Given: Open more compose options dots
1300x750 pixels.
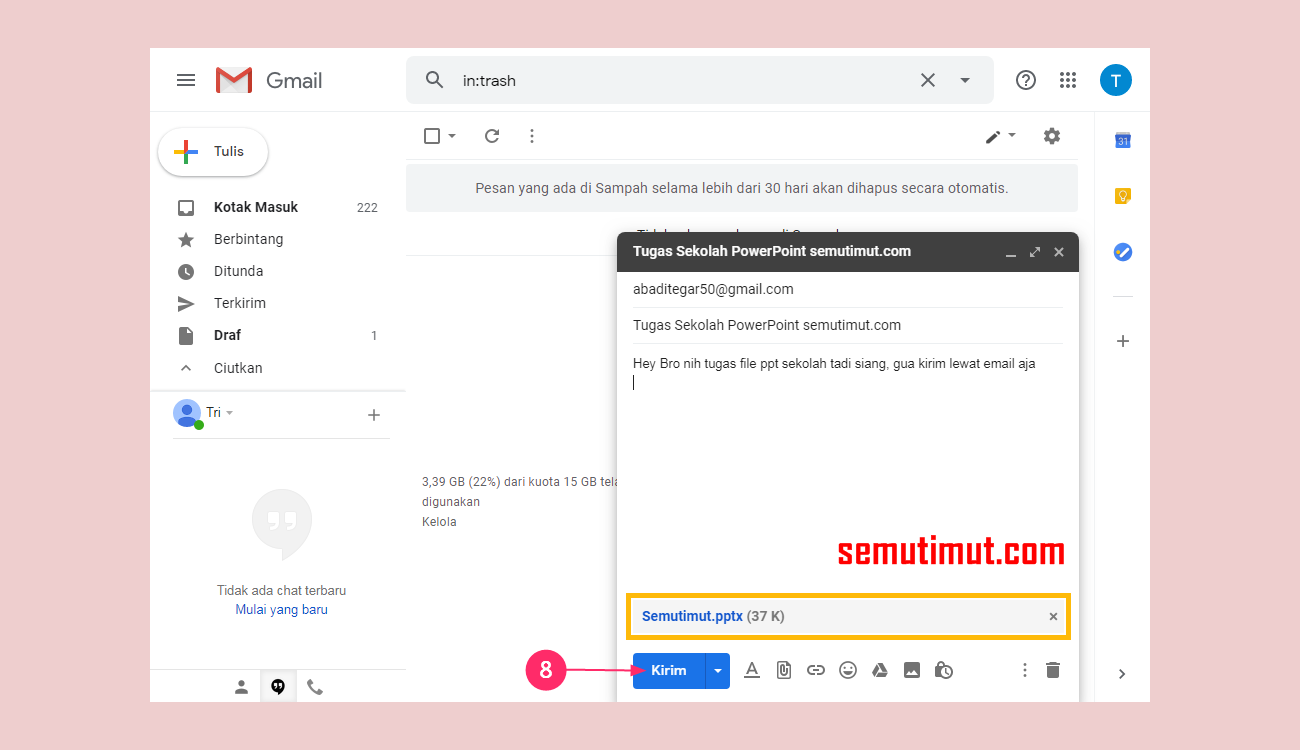Looking at the screenshot, I should 1024,671.
